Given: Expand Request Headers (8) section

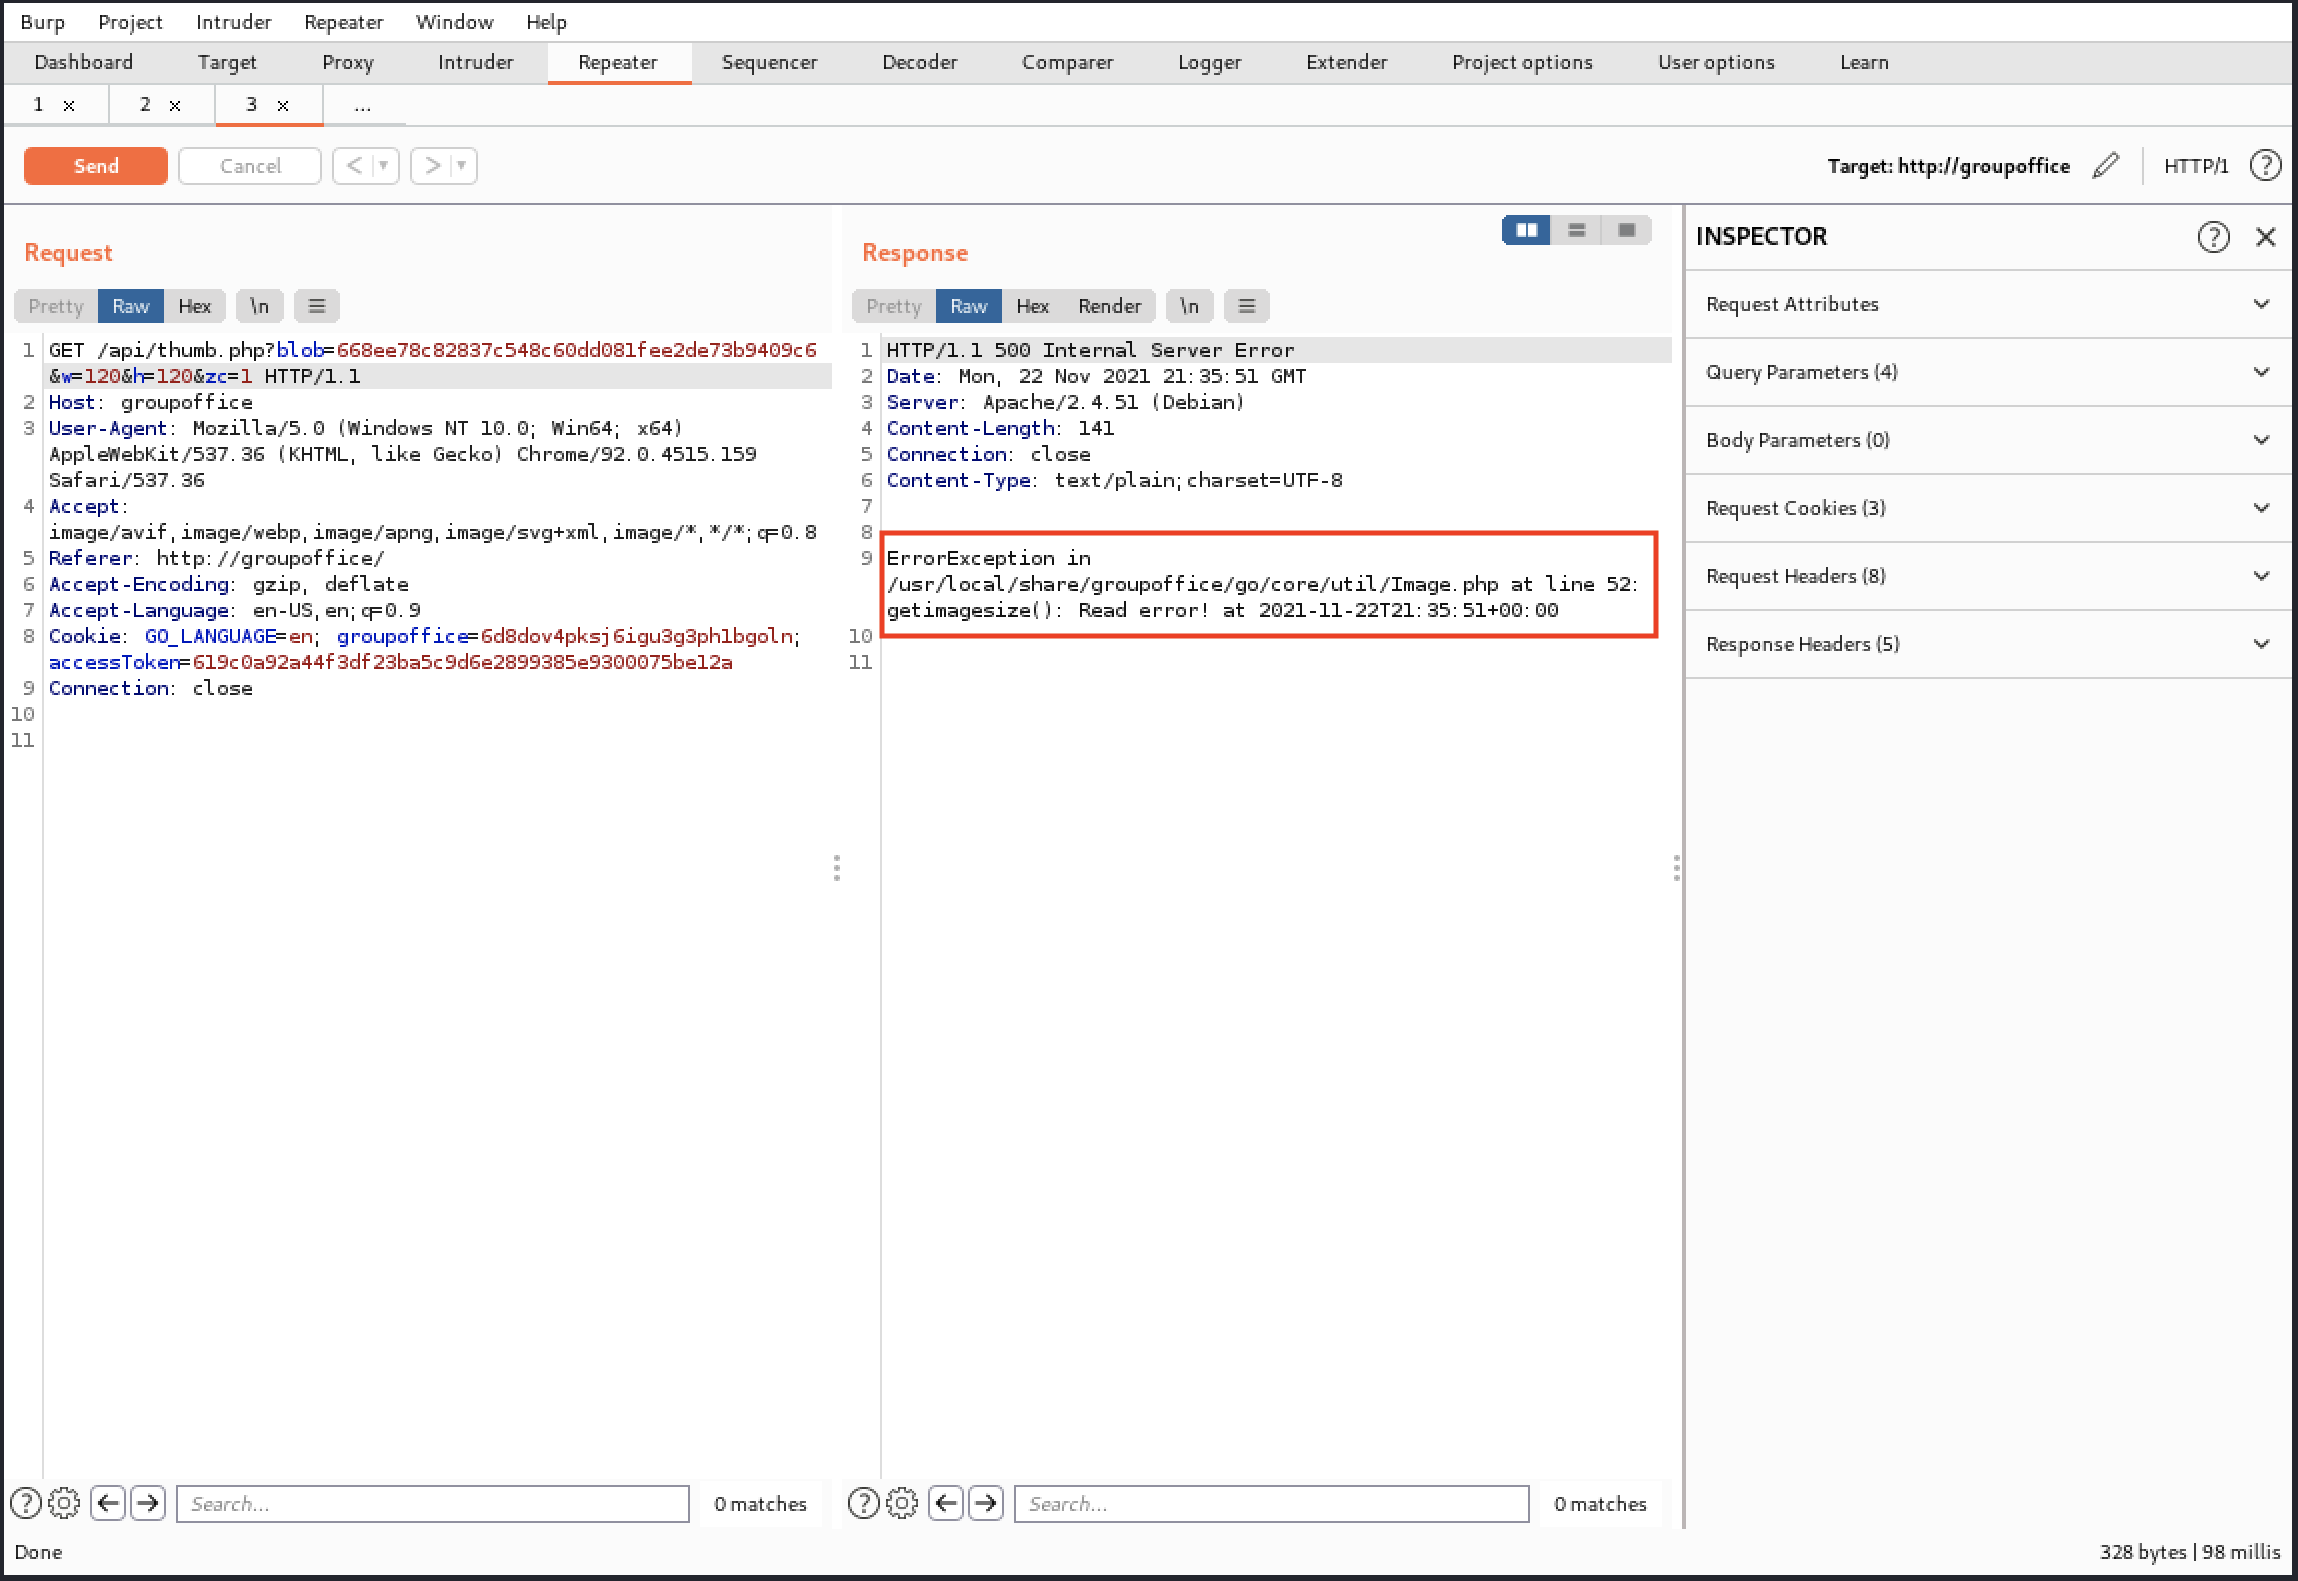Looking at the screenshot, I should (x=1988, y=576).
